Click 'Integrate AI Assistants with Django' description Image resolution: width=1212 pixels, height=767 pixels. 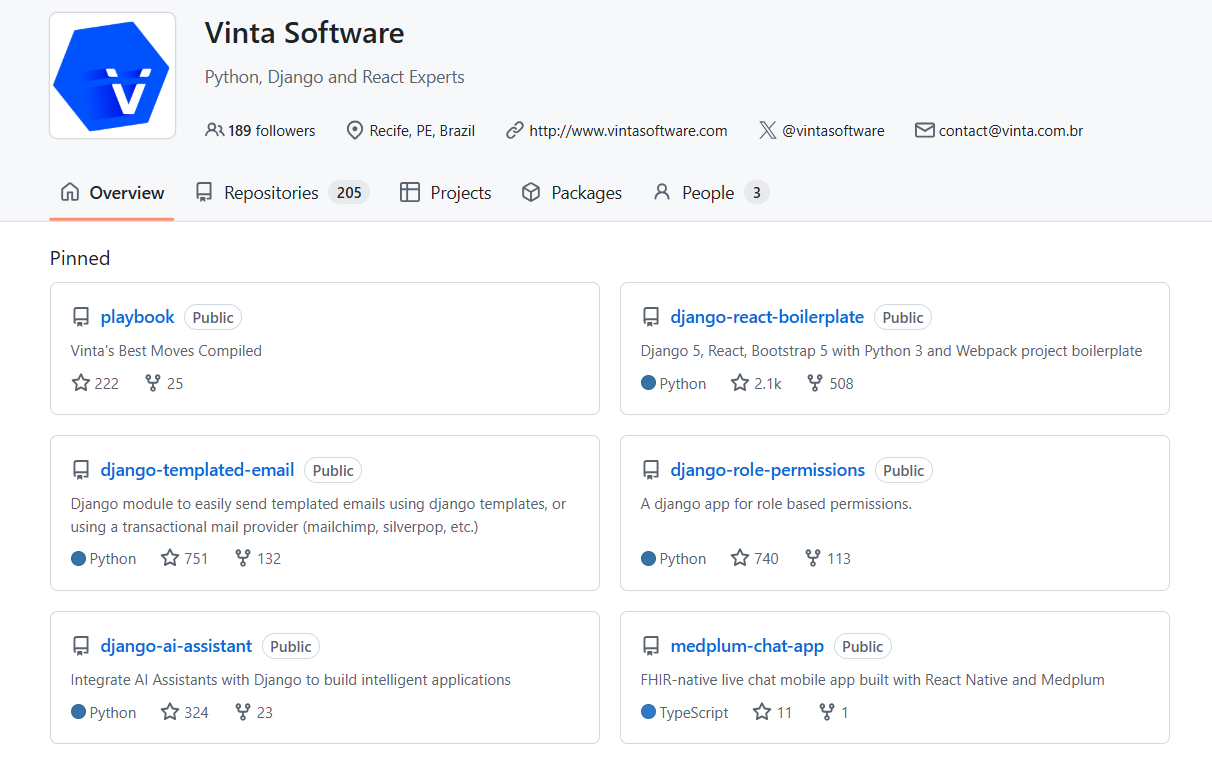click(x=291, y=680)
